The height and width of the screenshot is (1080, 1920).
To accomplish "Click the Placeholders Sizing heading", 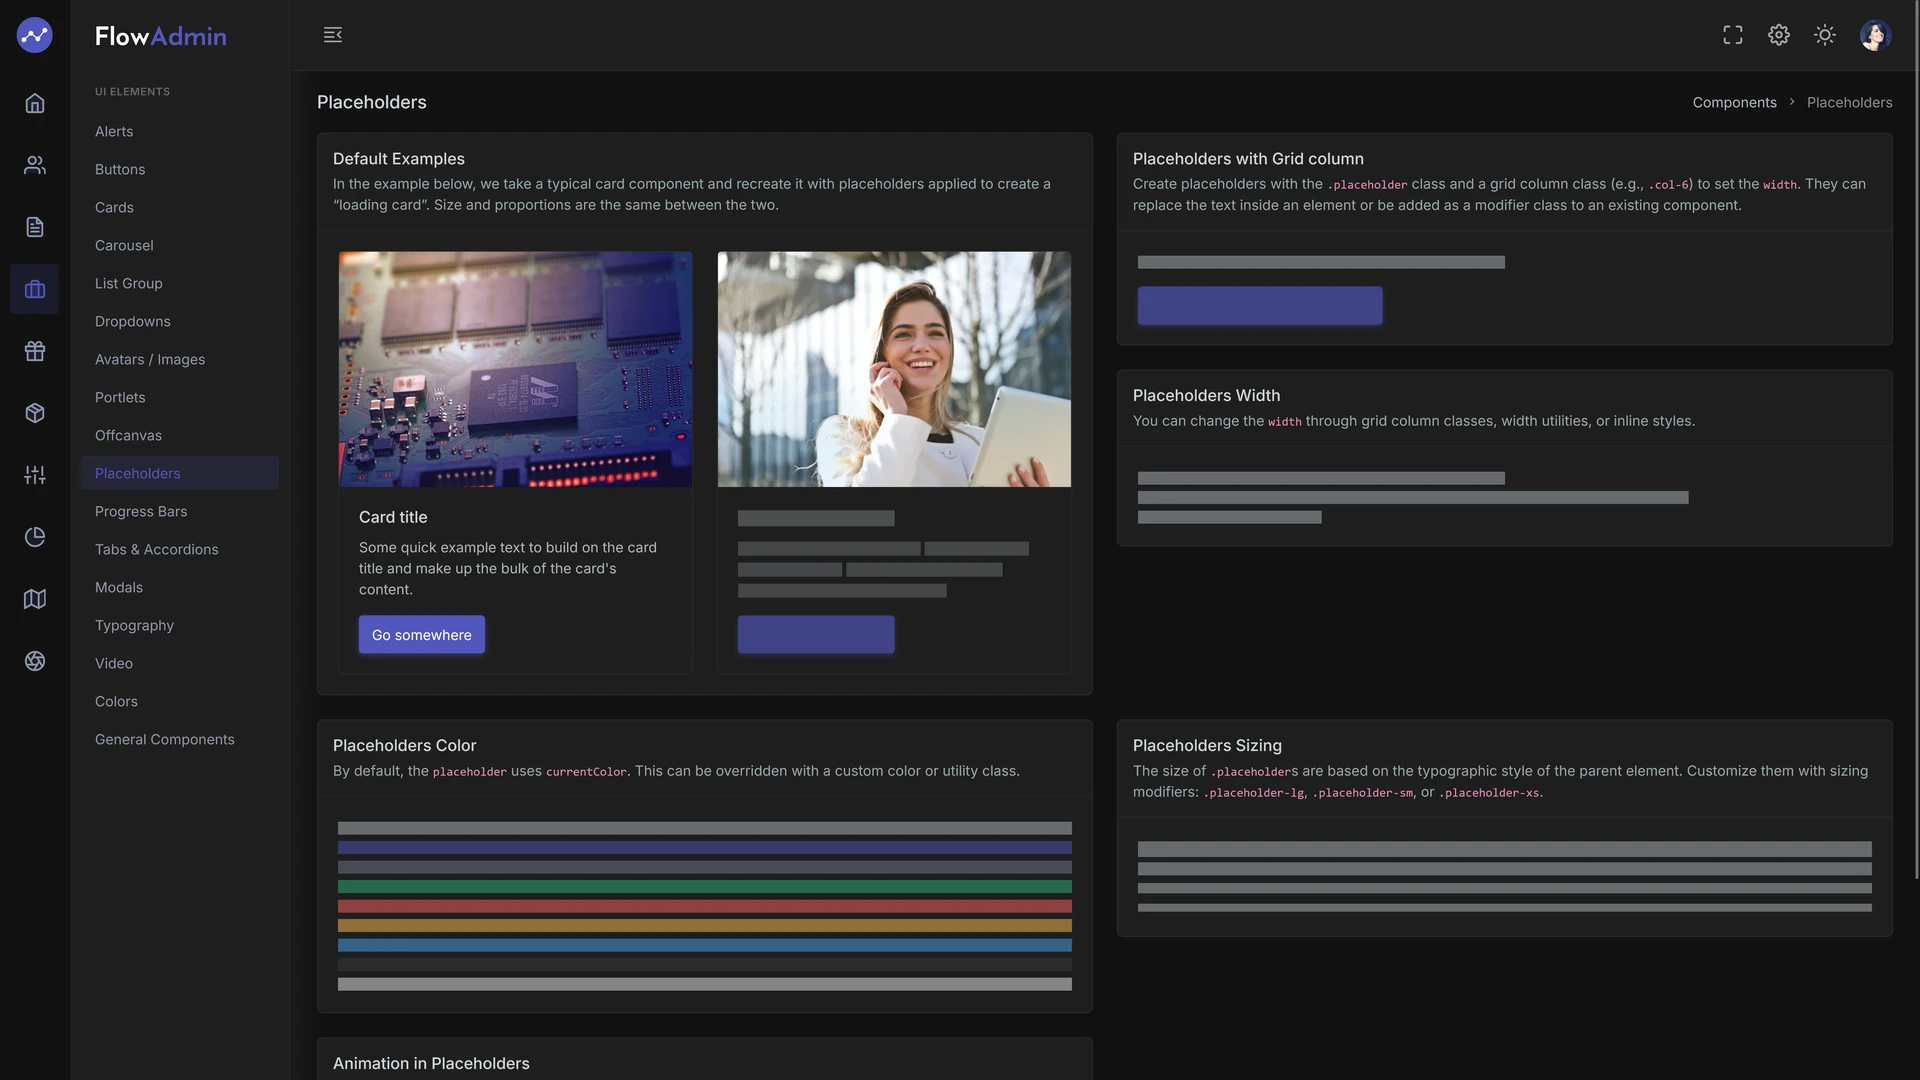I will 1207,746.
